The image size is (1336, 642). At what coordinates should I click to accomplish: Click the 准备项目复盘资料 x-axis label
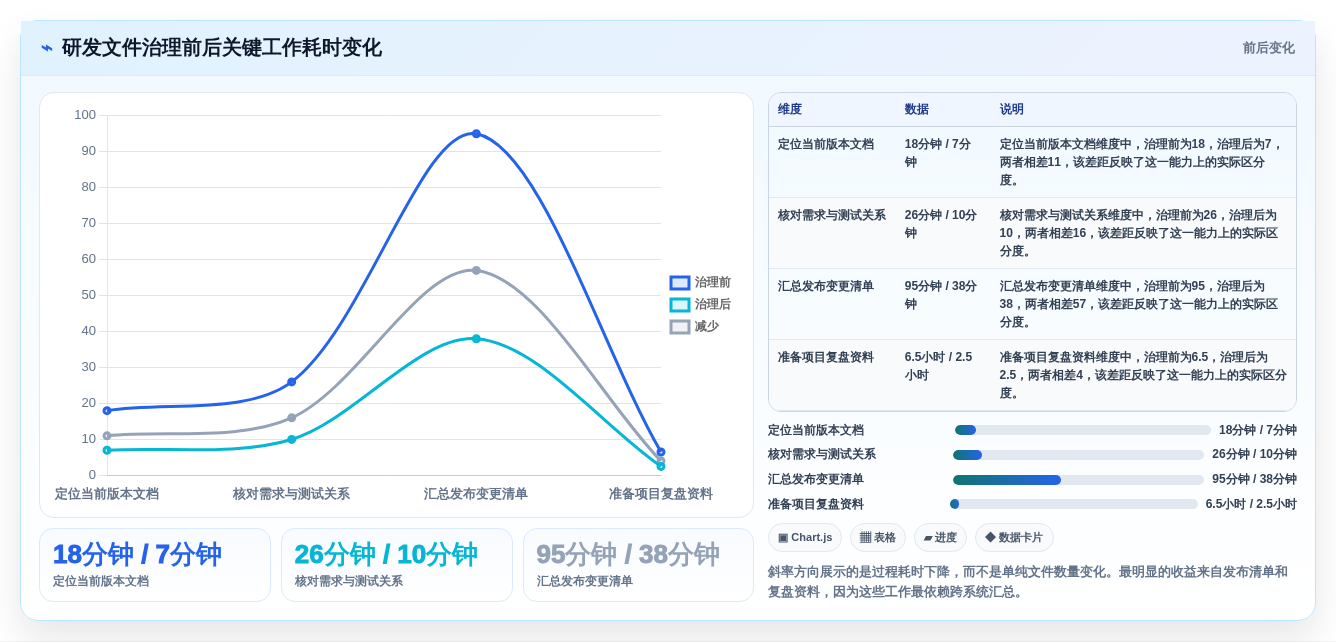661,494
